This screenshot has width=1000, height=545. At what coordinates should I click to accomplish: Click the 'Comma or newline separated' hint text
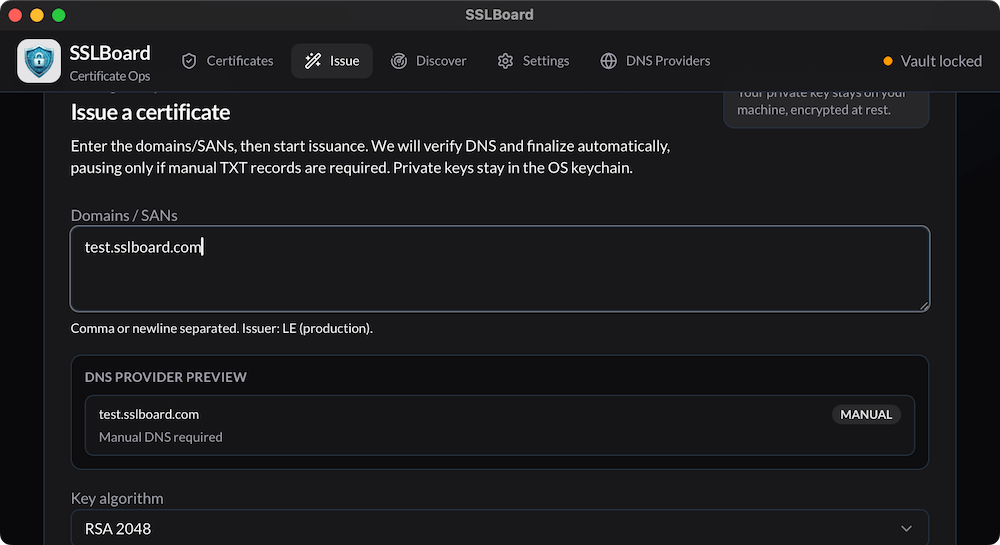222,328
